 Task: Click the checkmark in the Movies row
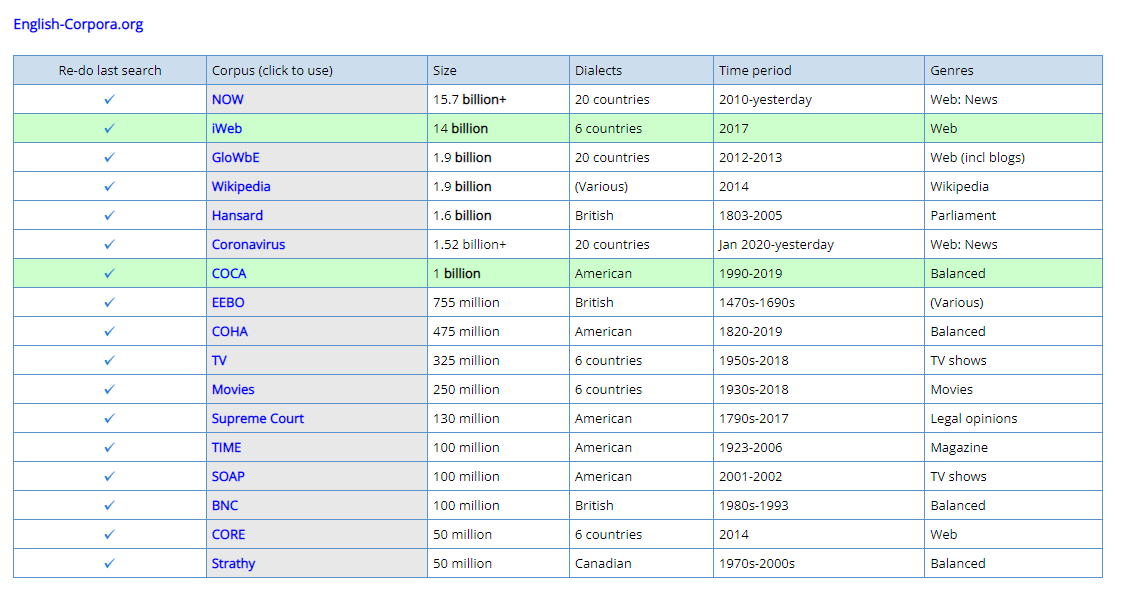[110, 390]
